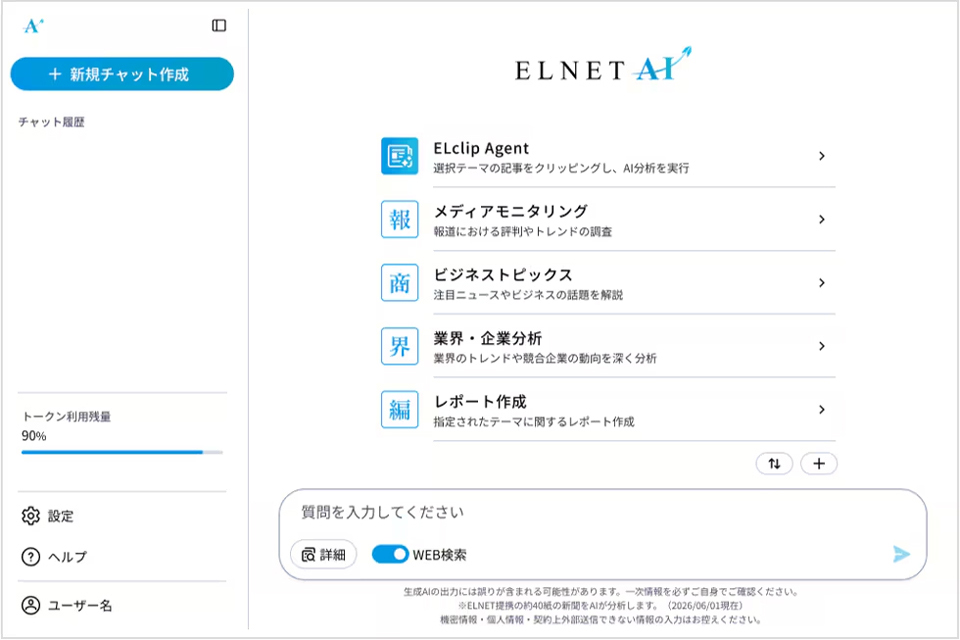
Task: Click the トークン利用残量 label
Action: 67,416
